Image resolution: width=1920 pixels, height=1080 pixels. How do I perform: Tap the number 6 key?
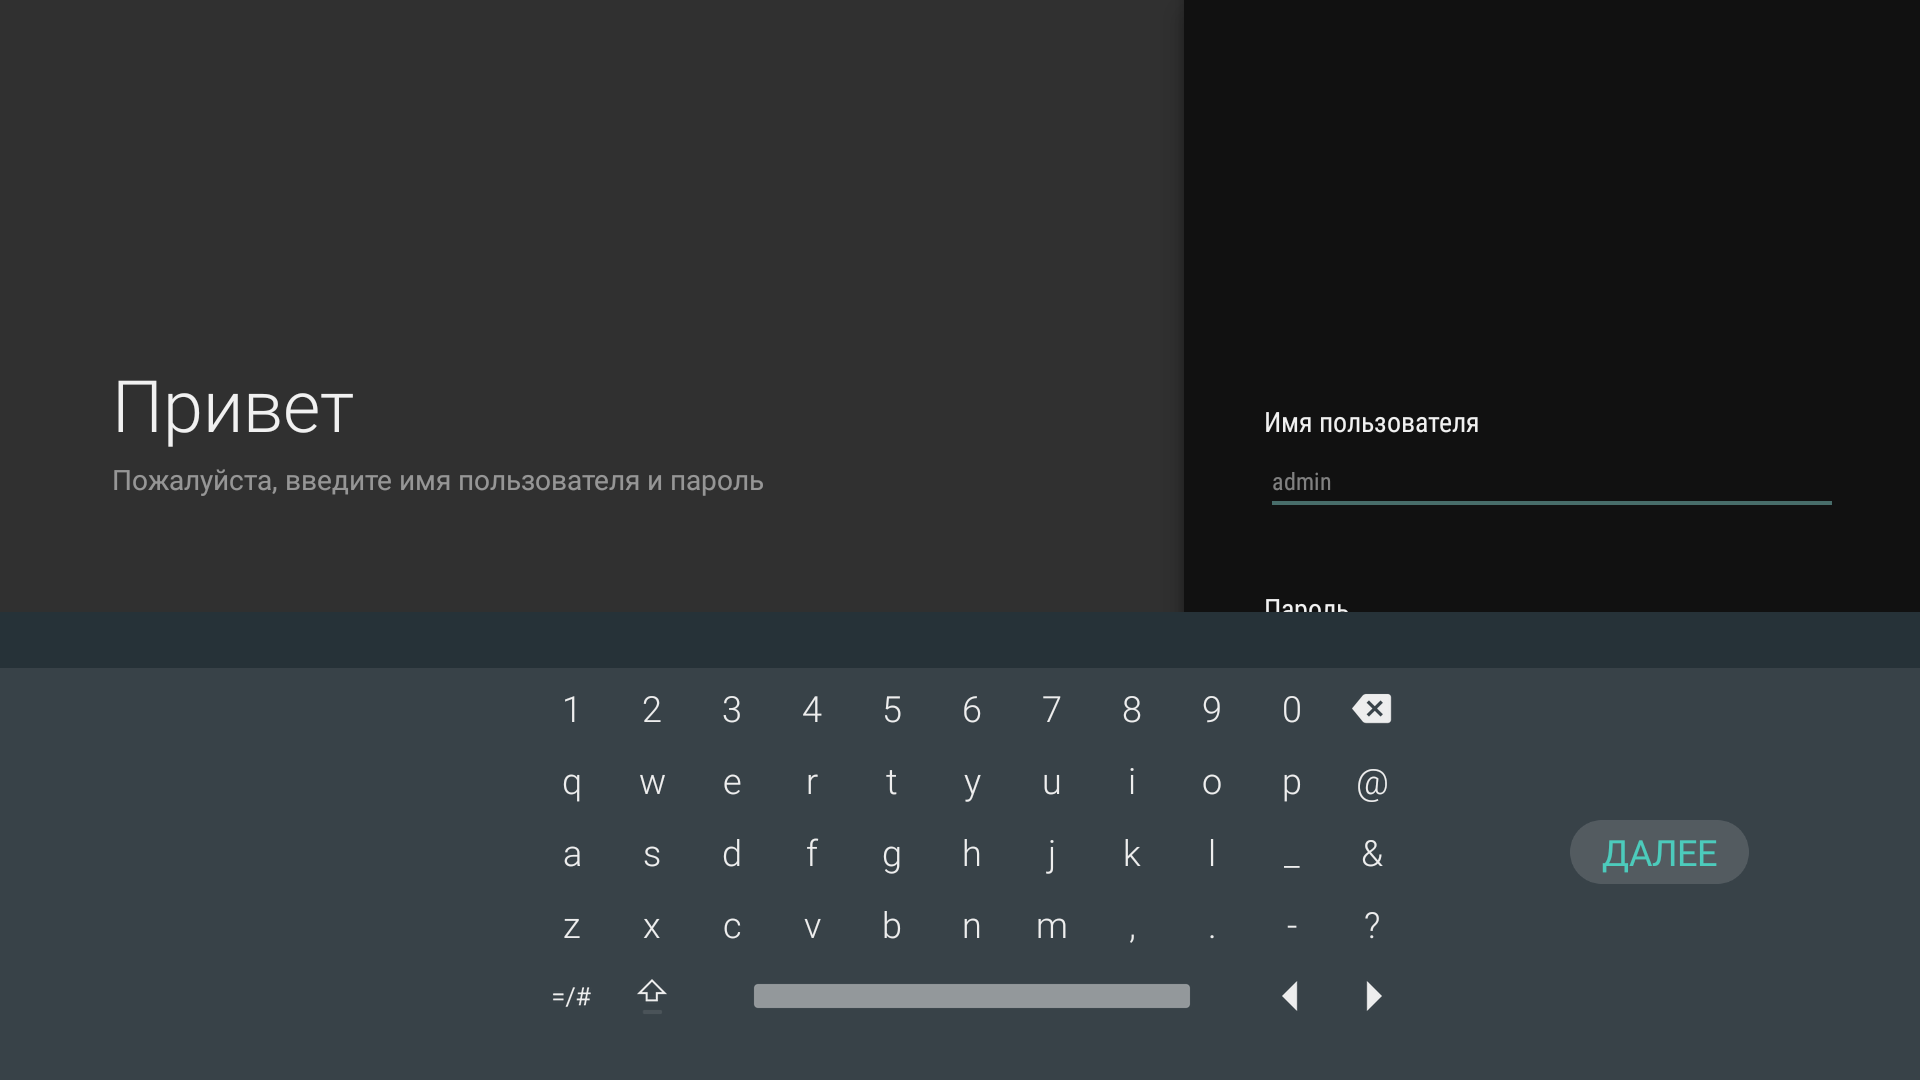click(972, 710)
